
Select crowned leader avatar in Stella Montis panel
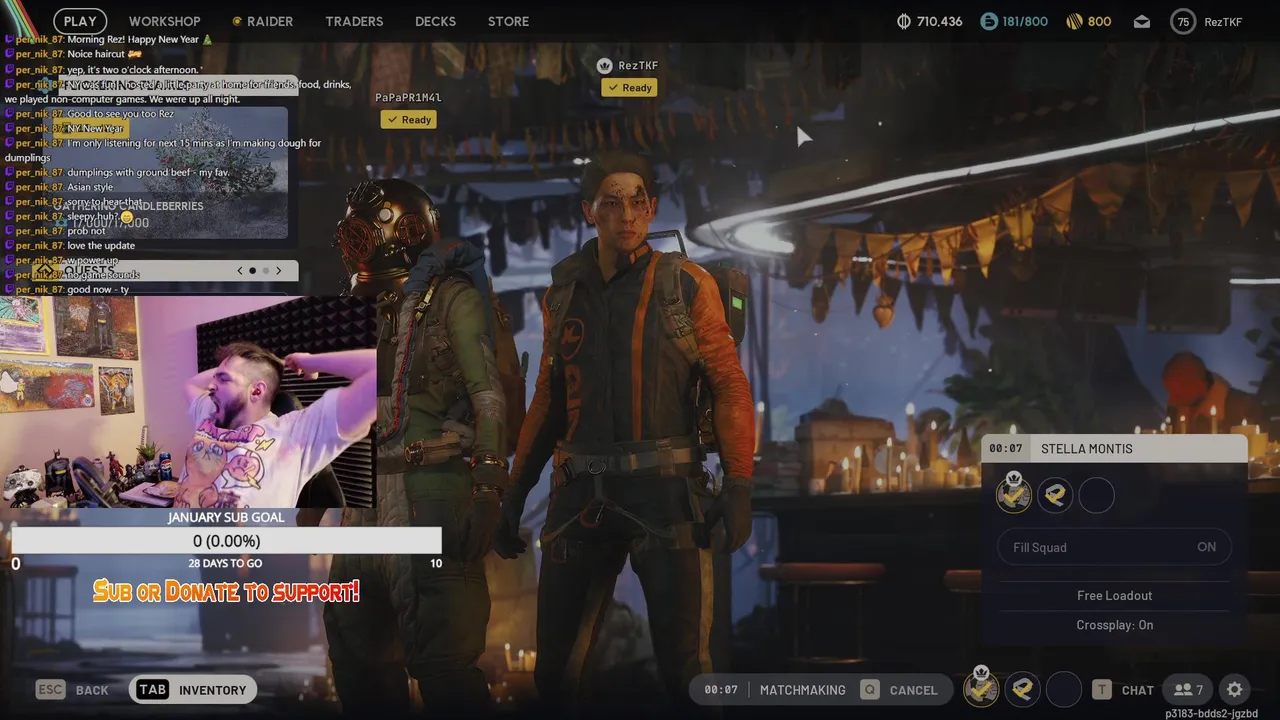pyautogui.click(x=1014, y=494)
